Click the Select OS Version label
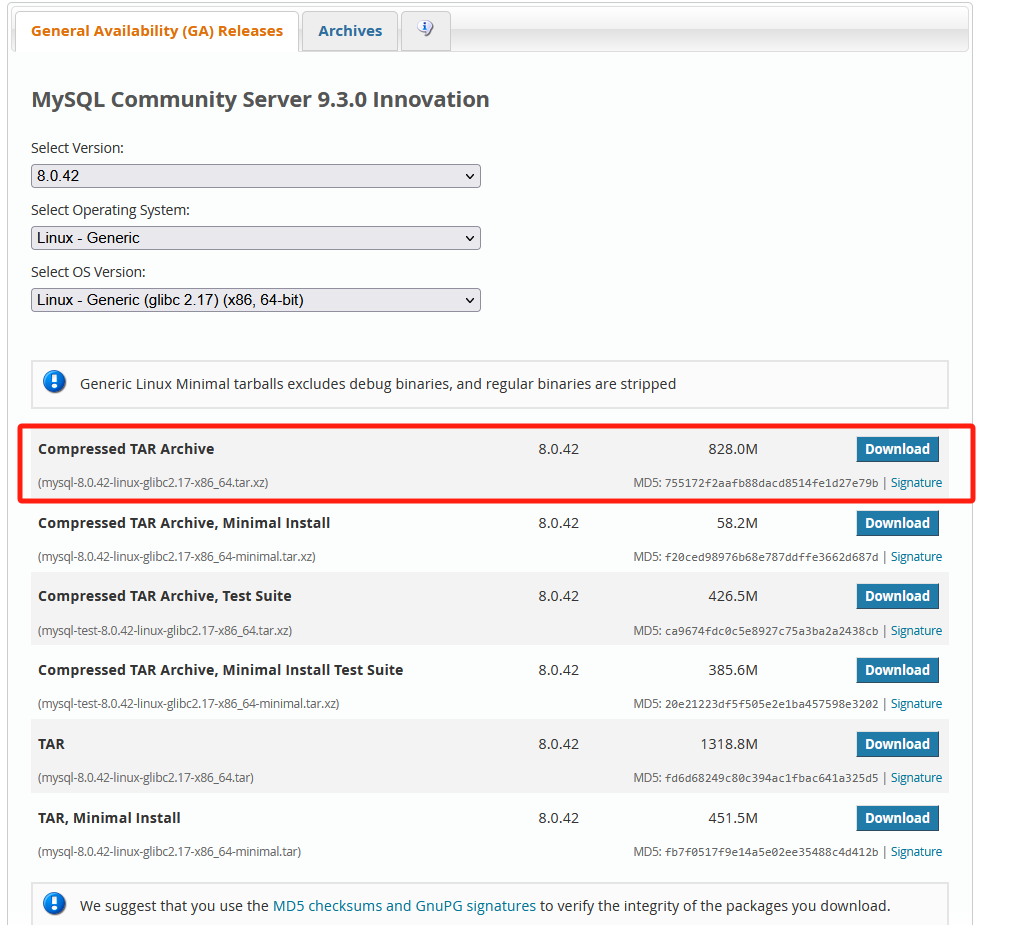Image resolution: width=1020 pixels, height=925 pixels. 88,272
